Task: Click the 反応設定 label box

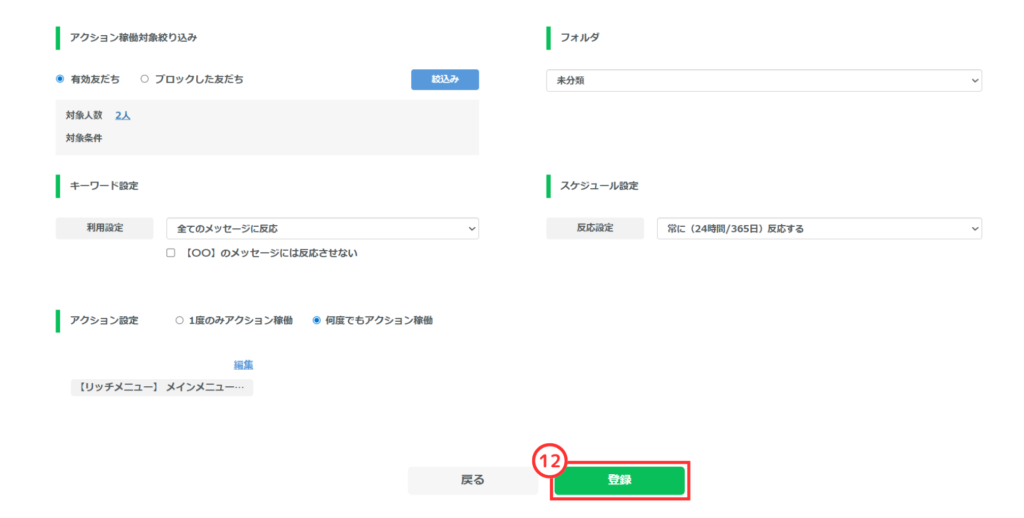Action: (x=594, y=229)
